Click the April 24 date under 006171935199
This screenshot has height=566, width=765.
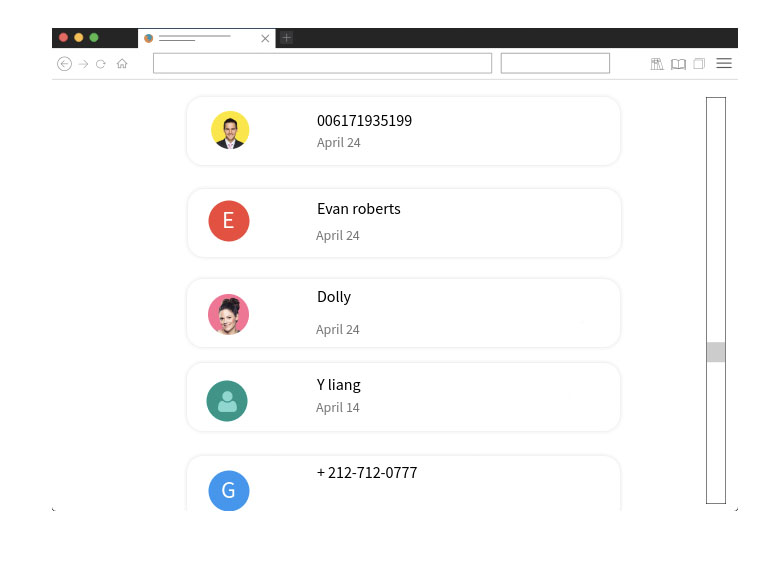point(339,142)
